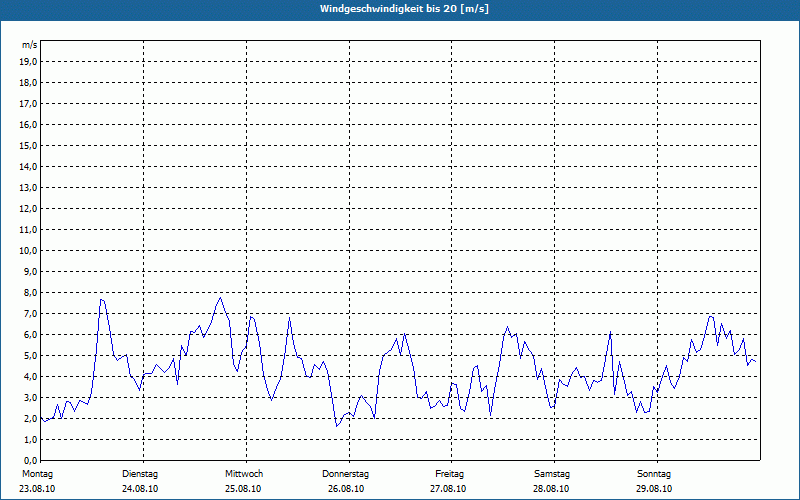800x500 pixels.
Task: Click the 18,0 y-axis label
Action: (x=28, y=83)
